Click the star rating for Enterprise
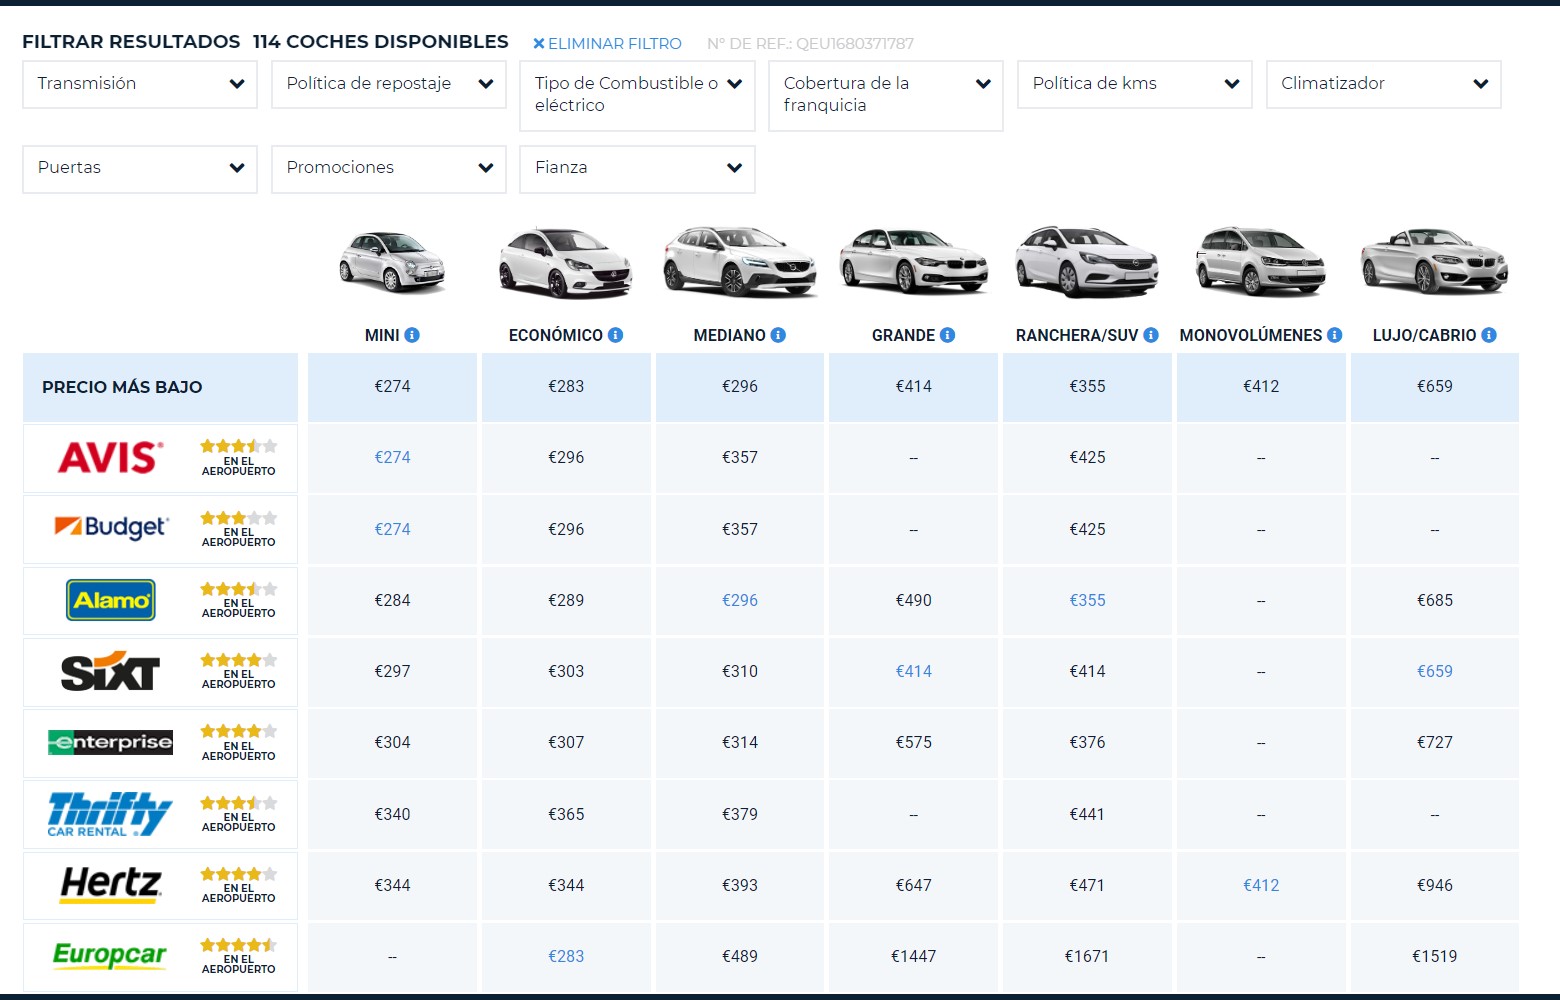The width and height of the screenshot is (1560, 1000). (x=238, y=731)
